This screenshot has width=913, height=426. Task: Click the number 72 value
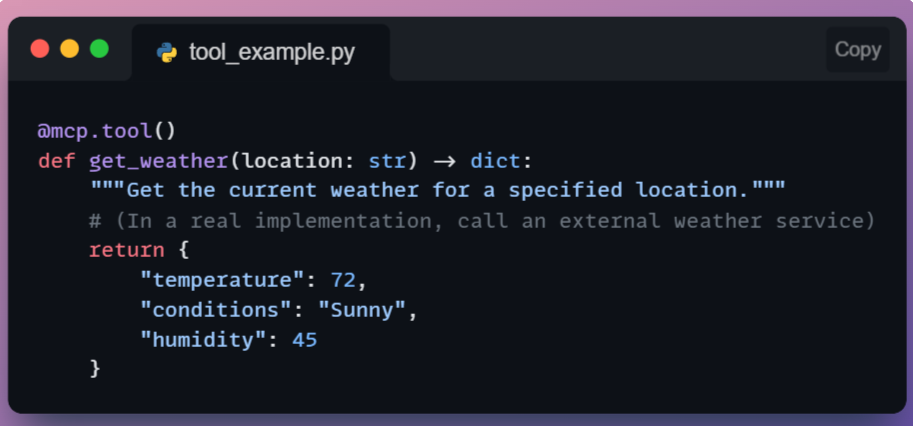[342, 280]
